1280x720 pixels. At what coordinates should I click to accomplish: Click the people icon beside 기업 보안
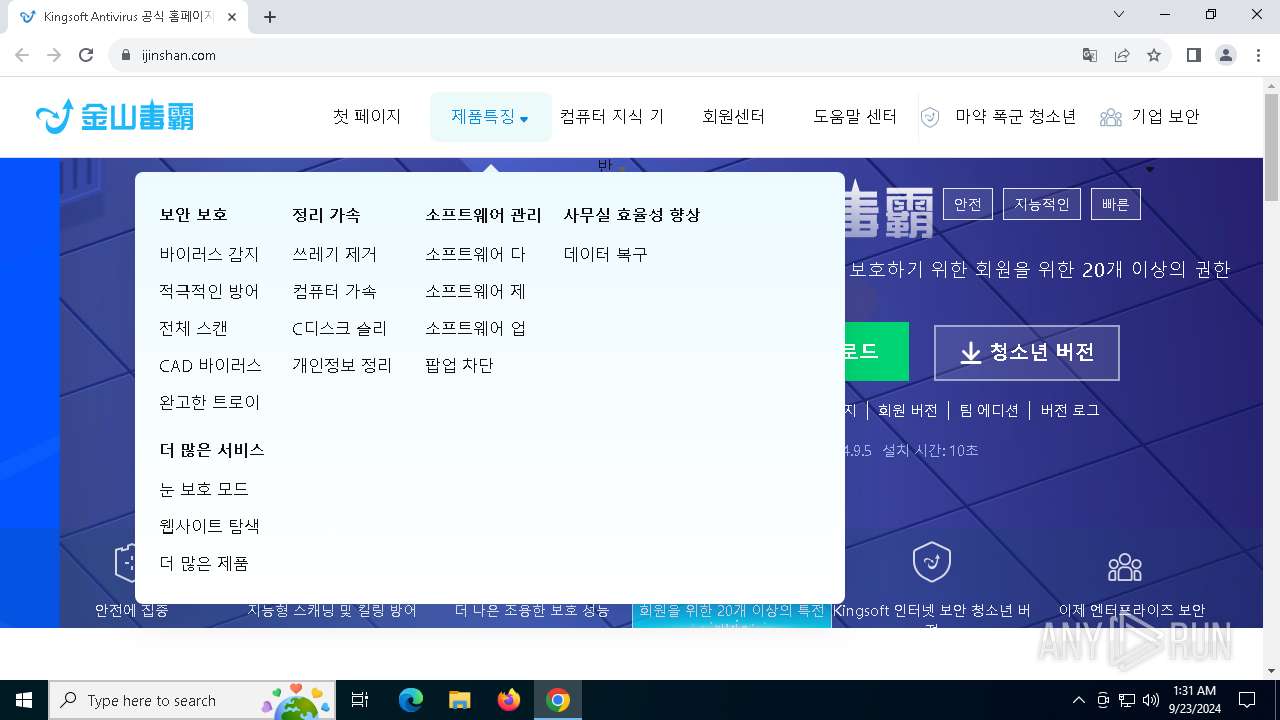pyautogui.click(x=1111, y=117)
